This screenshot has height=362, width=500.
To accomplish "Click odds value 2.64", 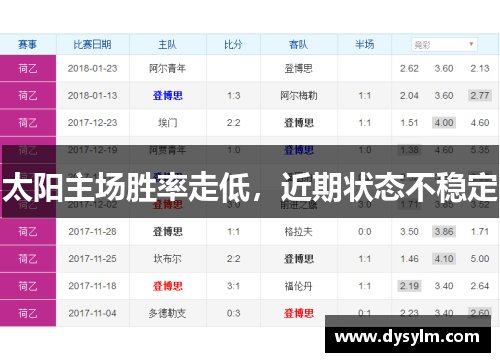I will [480, 286].
